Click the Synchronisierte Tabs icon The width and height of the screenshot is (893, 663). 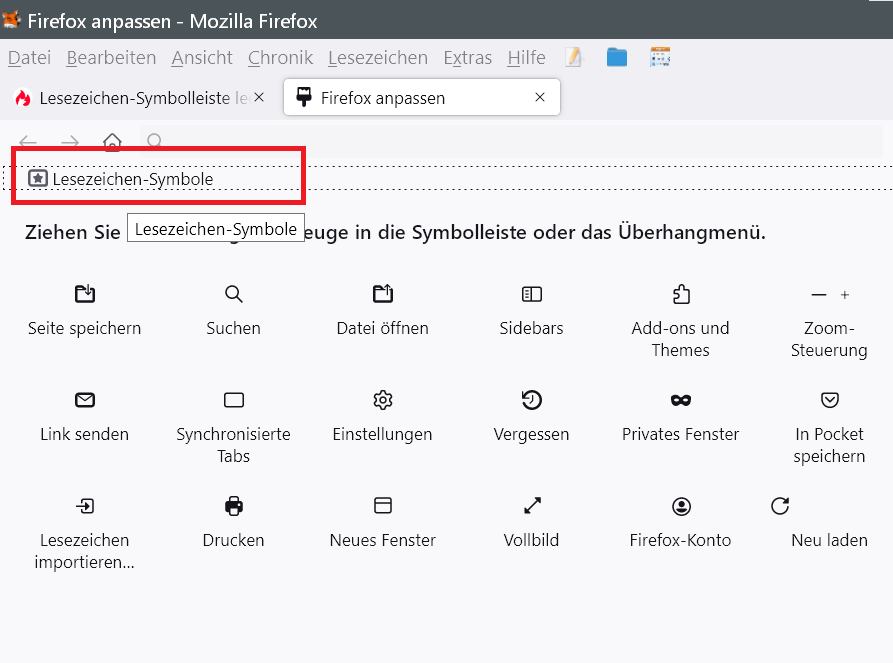point(234,400)
